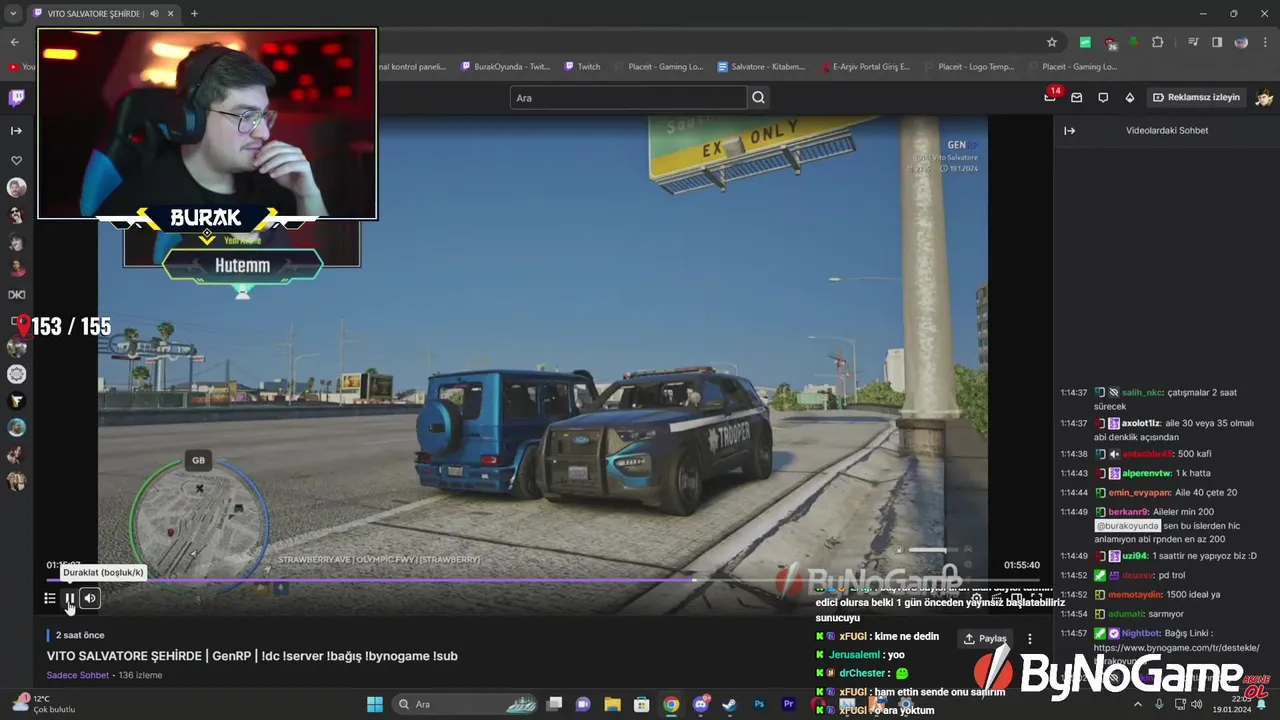1280x720 pixels.
Task: Open the BurakOyunda - Twit... bookmark
Action: pyautogui.click(x=506, y=67)
